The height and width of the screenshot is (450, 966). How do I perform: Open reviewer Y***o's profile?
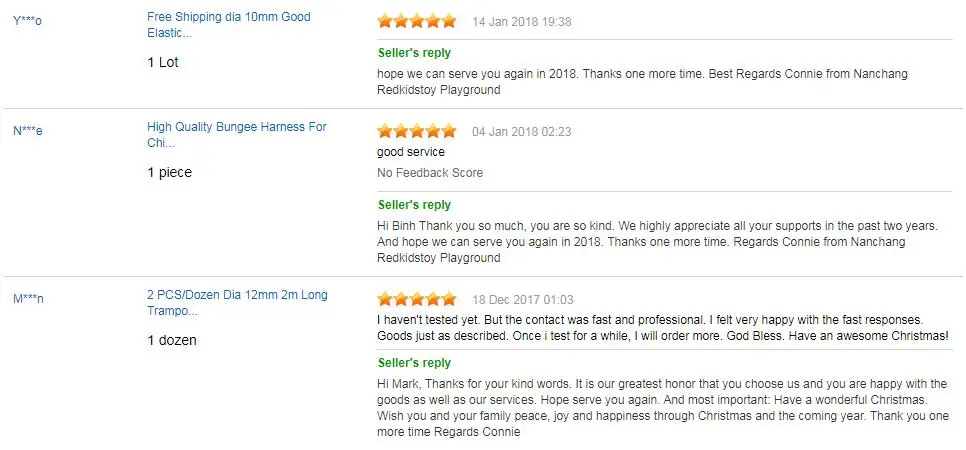[27, 21]
